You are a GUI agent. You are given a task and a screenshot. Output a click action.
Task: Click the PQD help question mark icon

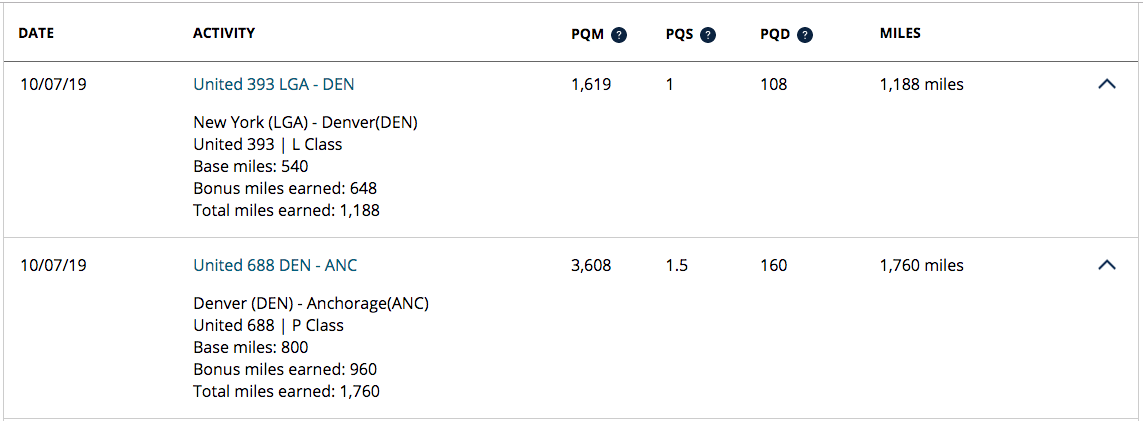[x=804, y=35]
